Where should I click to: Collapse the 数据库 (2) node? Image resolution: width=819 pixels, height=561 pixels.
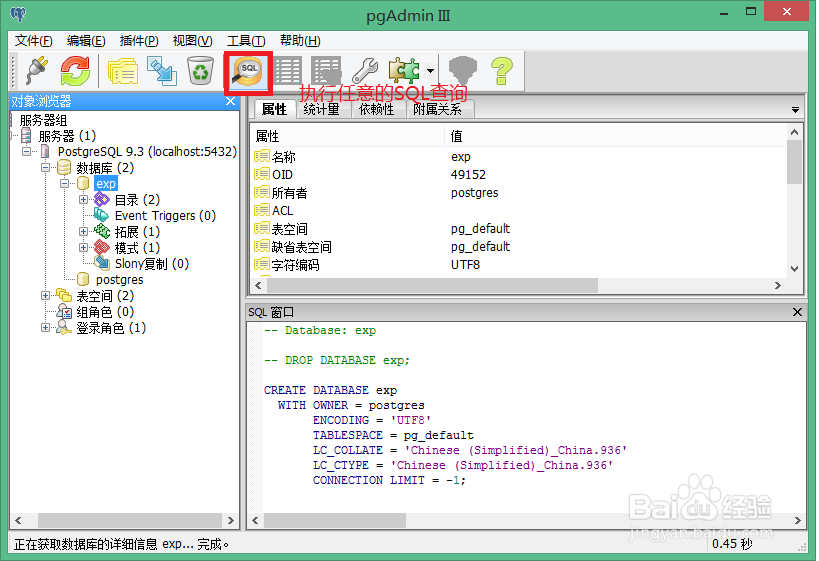coord(45,168)
